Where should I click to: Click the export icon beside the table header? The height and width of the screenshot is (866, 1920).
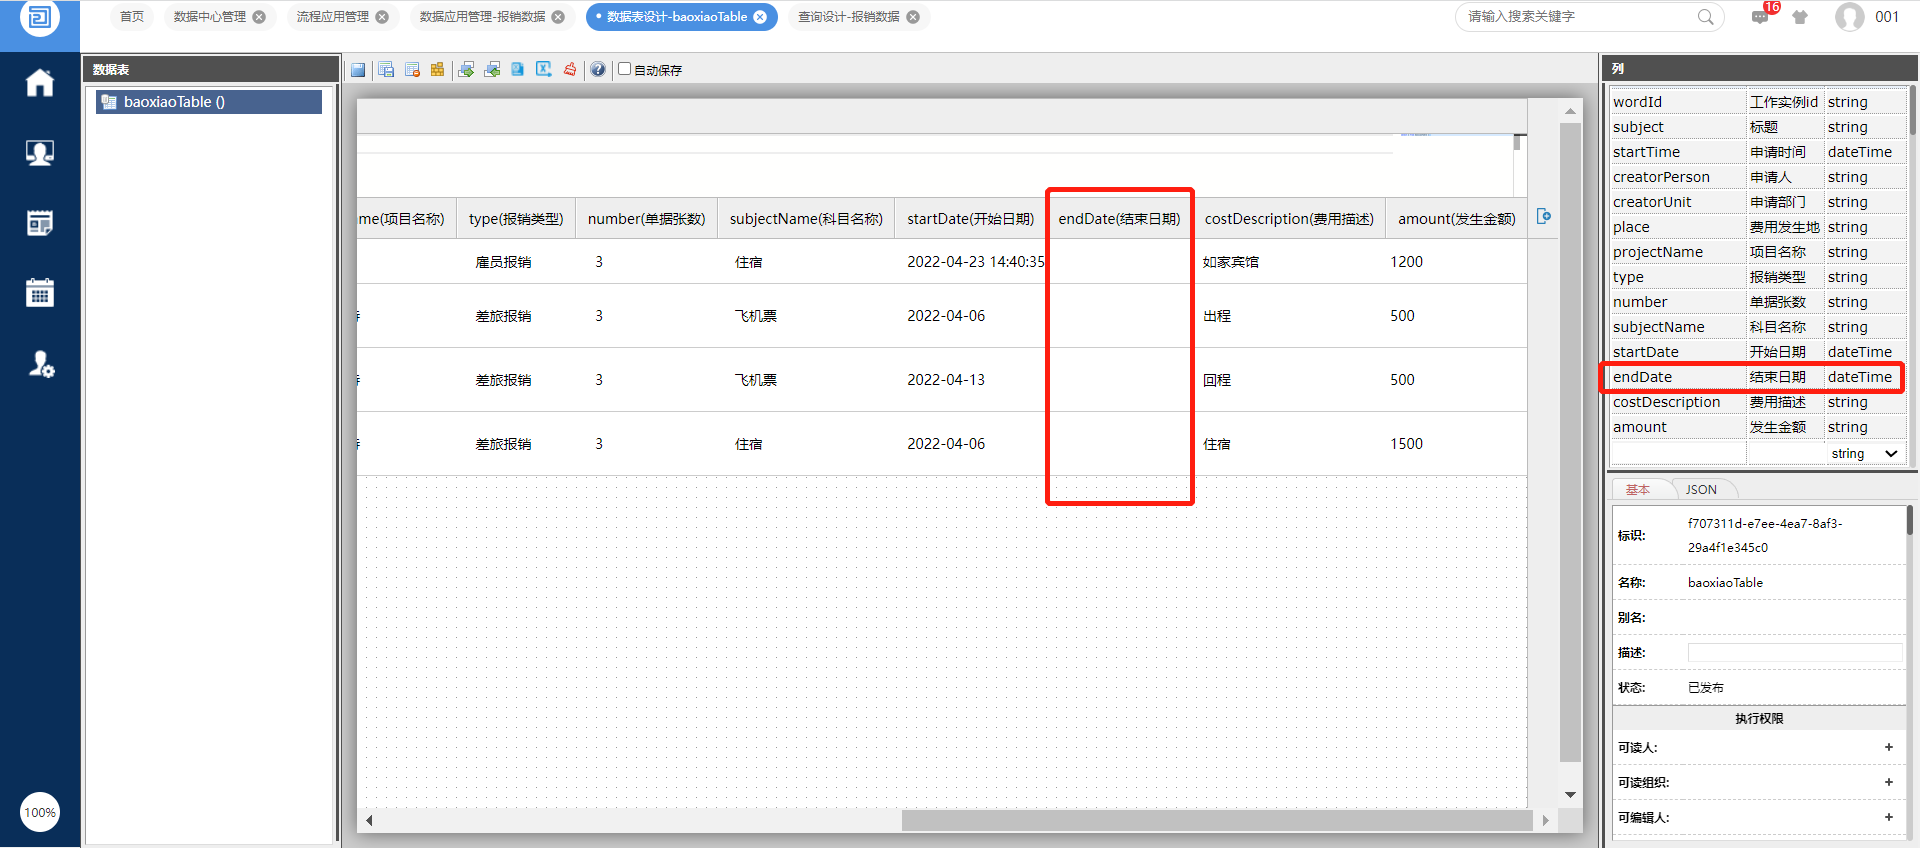(1544, 216)
